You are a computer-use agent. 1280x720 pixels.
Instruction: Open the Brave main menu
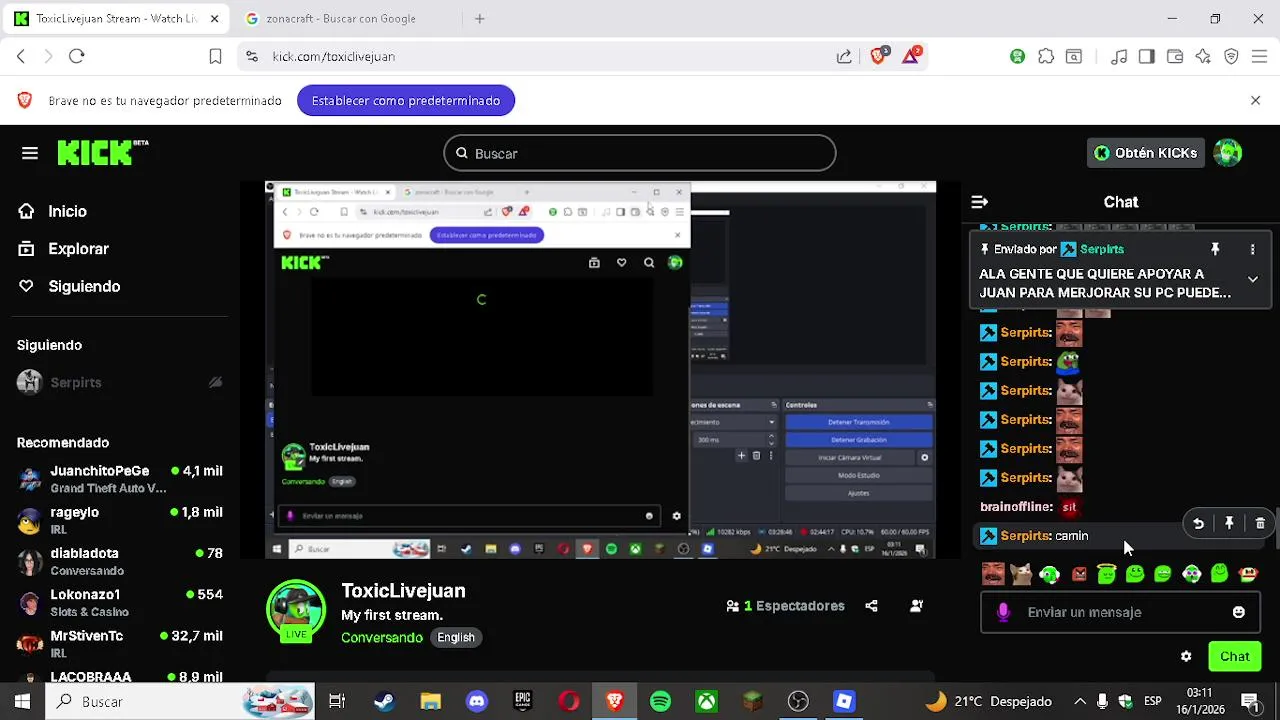point(1259,57)
